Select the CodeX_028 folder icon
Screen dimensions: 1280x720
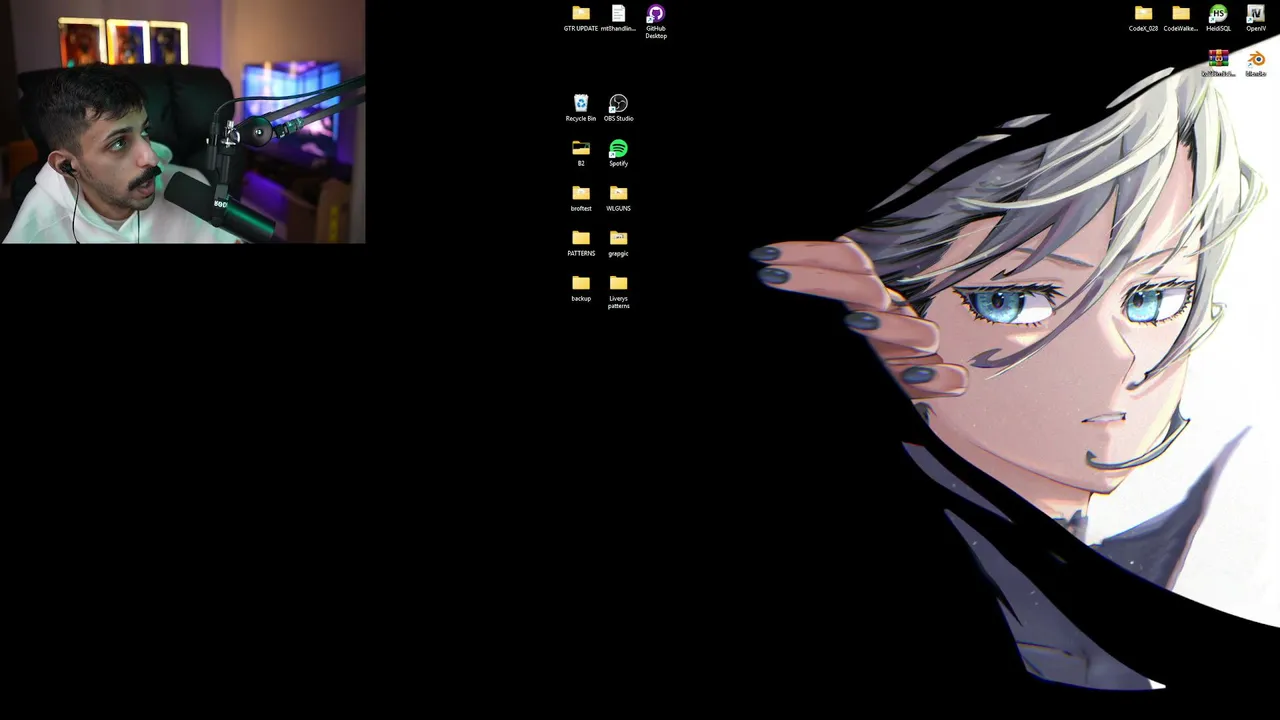point(1143,13)
